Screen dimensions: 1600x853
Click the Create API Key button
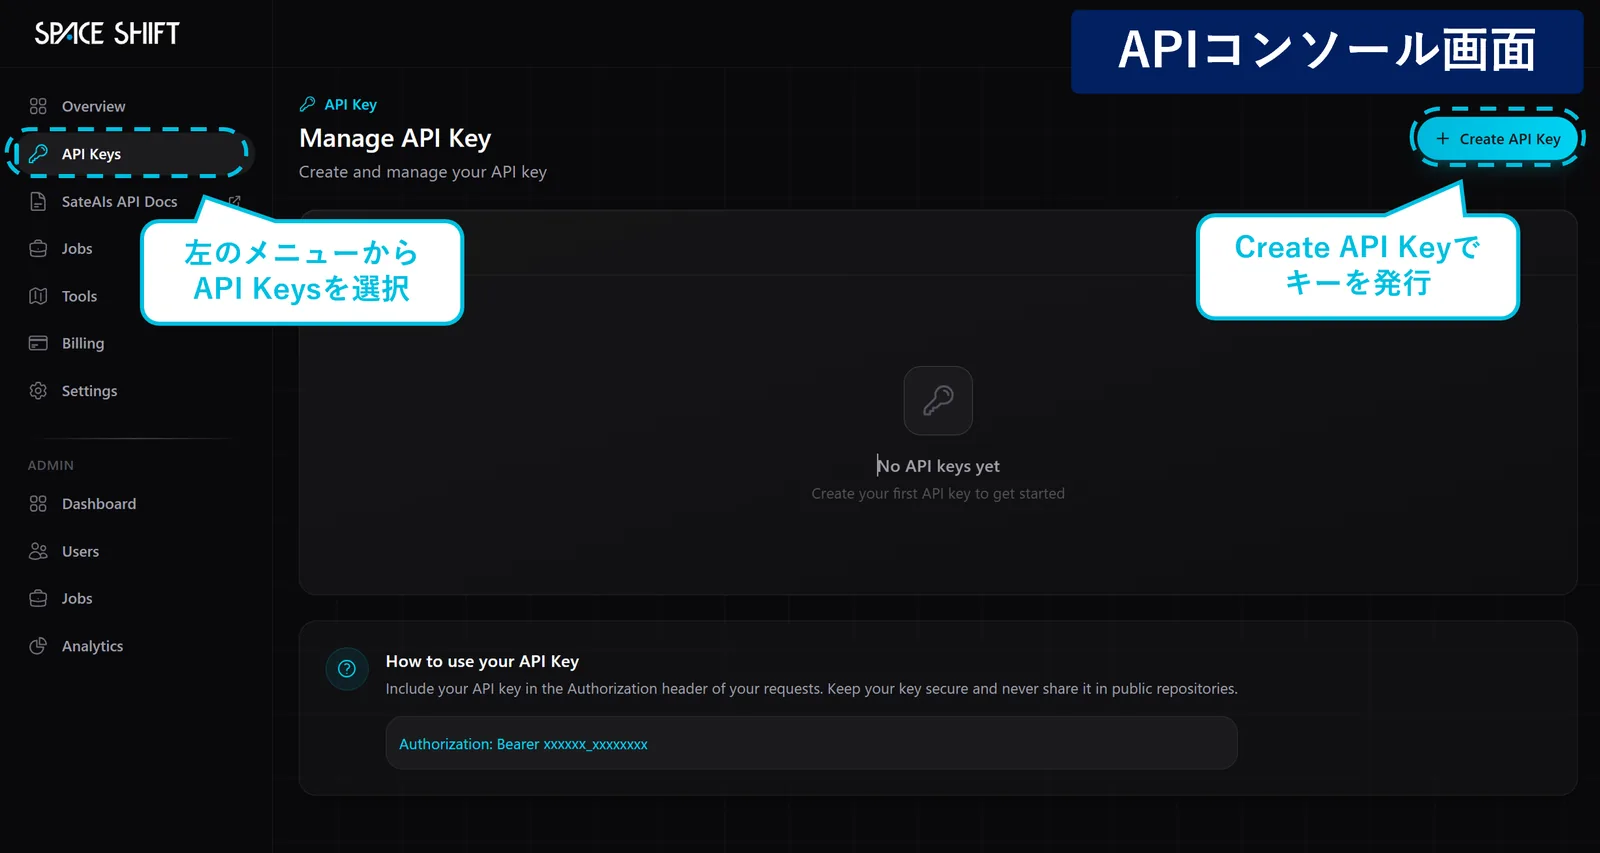1498,139
